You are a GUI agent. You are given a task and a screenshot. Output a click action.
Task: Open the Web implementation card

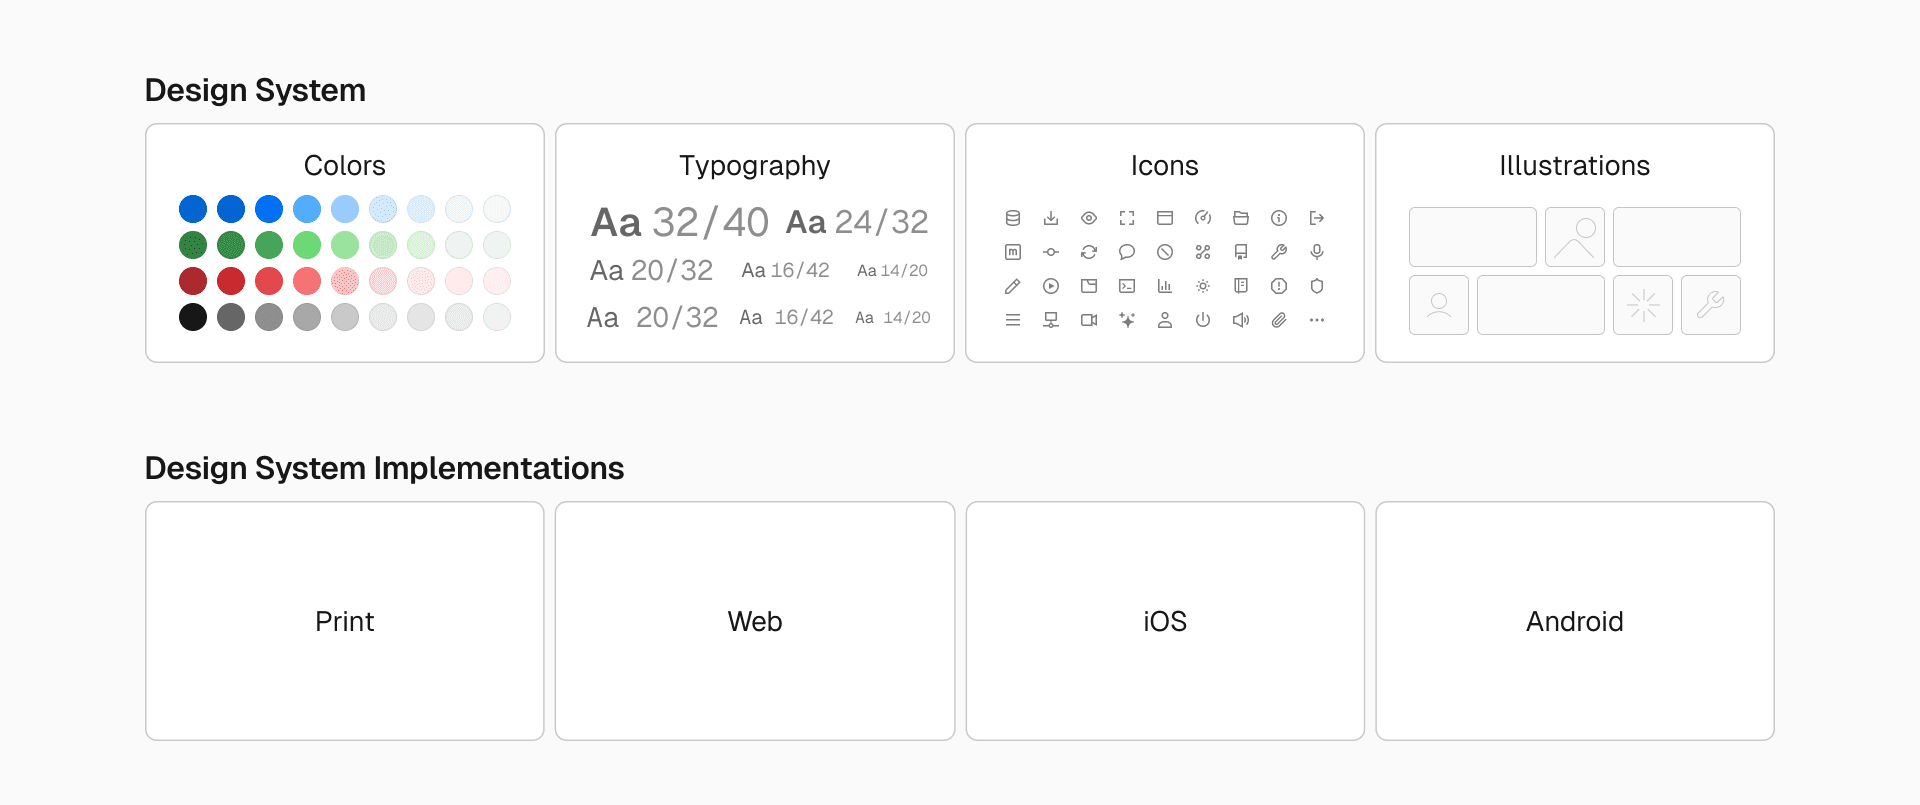click(x=755, y=621)
